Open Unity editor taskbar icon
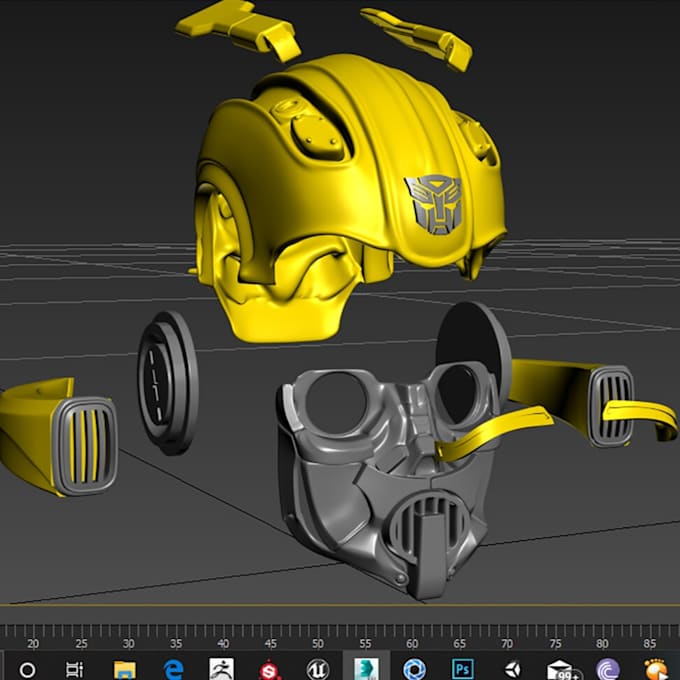680x680 pixels. 513,670
